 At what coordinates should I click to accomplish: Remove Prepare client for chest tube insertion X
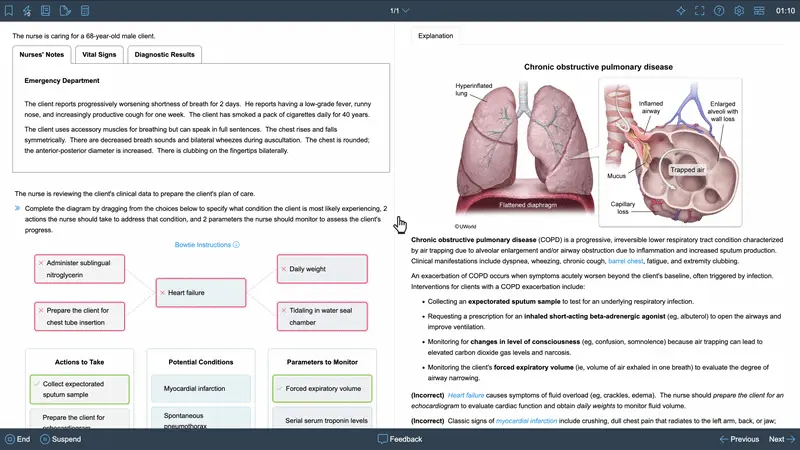tap(41, 310)
